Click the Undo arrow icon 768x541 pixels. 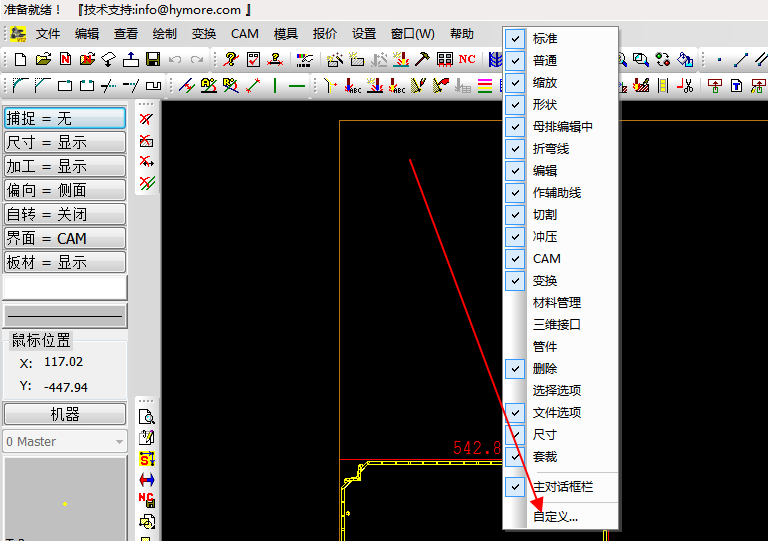click(175, 60)
